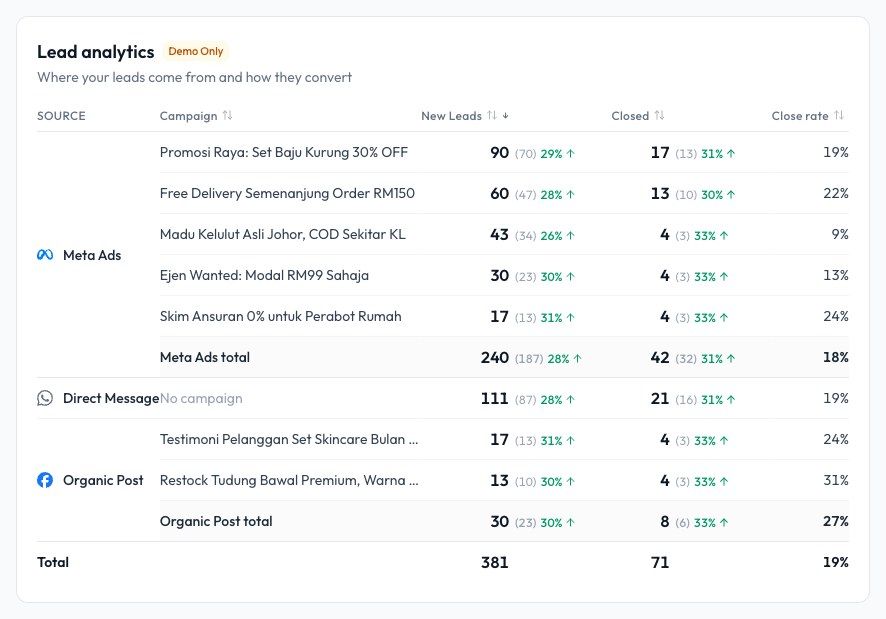Click the Closed column header
This screenshot has width=886, height=619.
coord(630,116)
